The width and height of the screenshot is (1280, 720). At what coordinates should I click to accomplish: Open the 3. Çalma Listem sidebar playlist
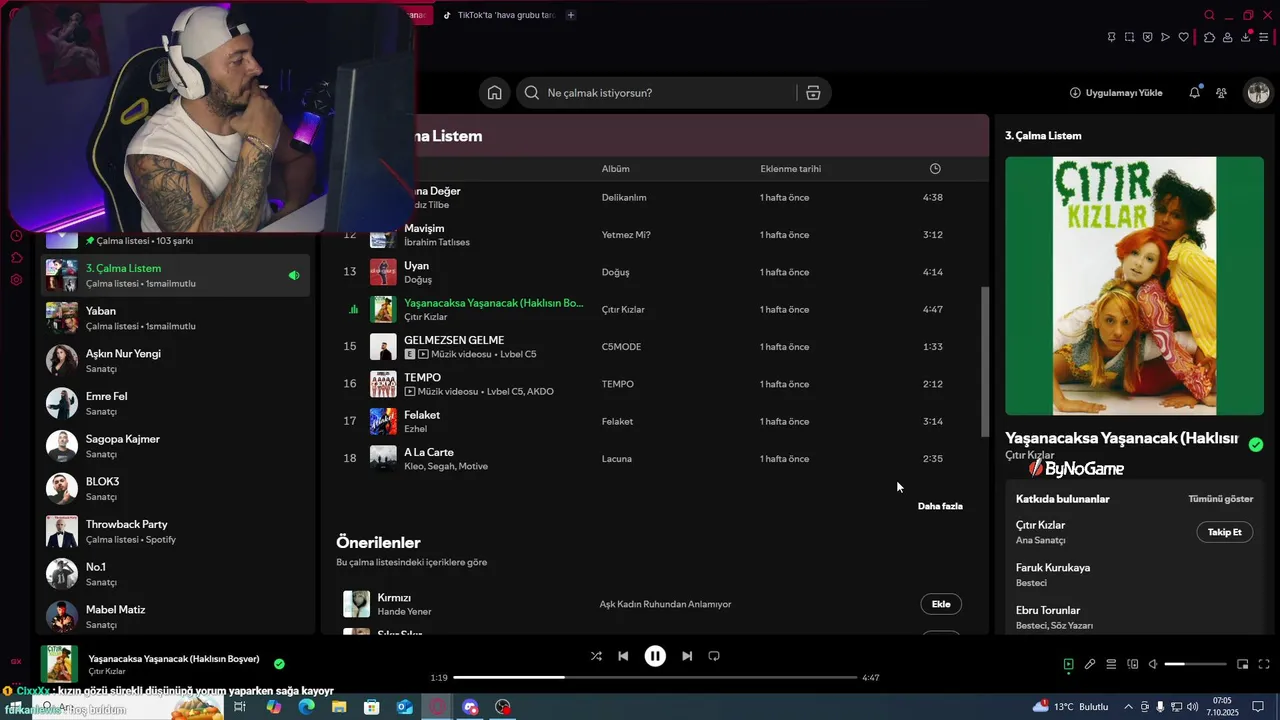click(176, 275)
